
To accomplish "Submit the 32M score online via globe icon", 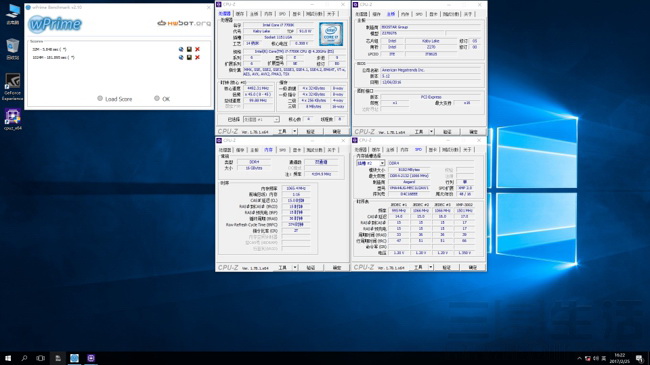I will click(181, 49).
